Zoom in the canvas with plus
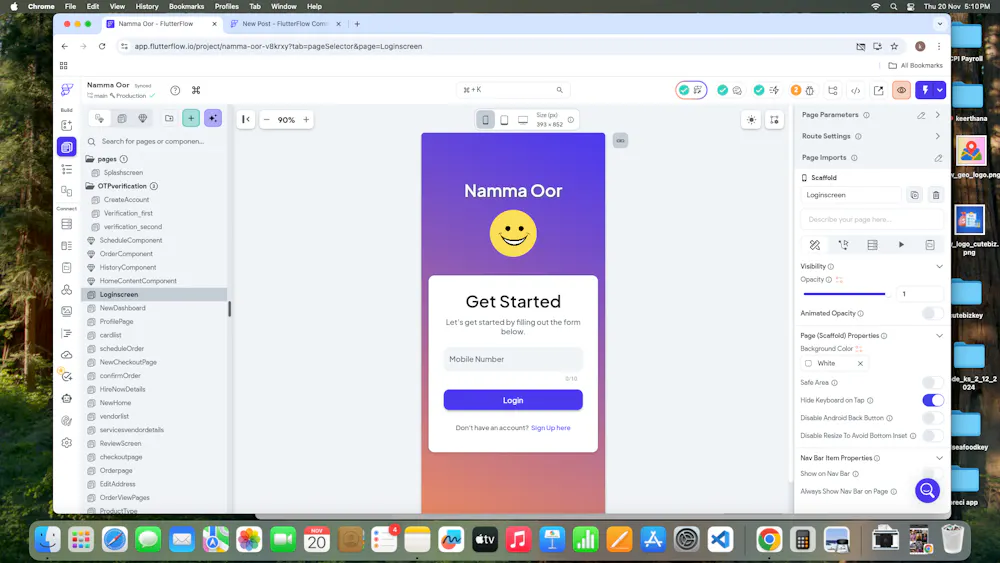This screenshot has height=563, width=1000. 306,119
